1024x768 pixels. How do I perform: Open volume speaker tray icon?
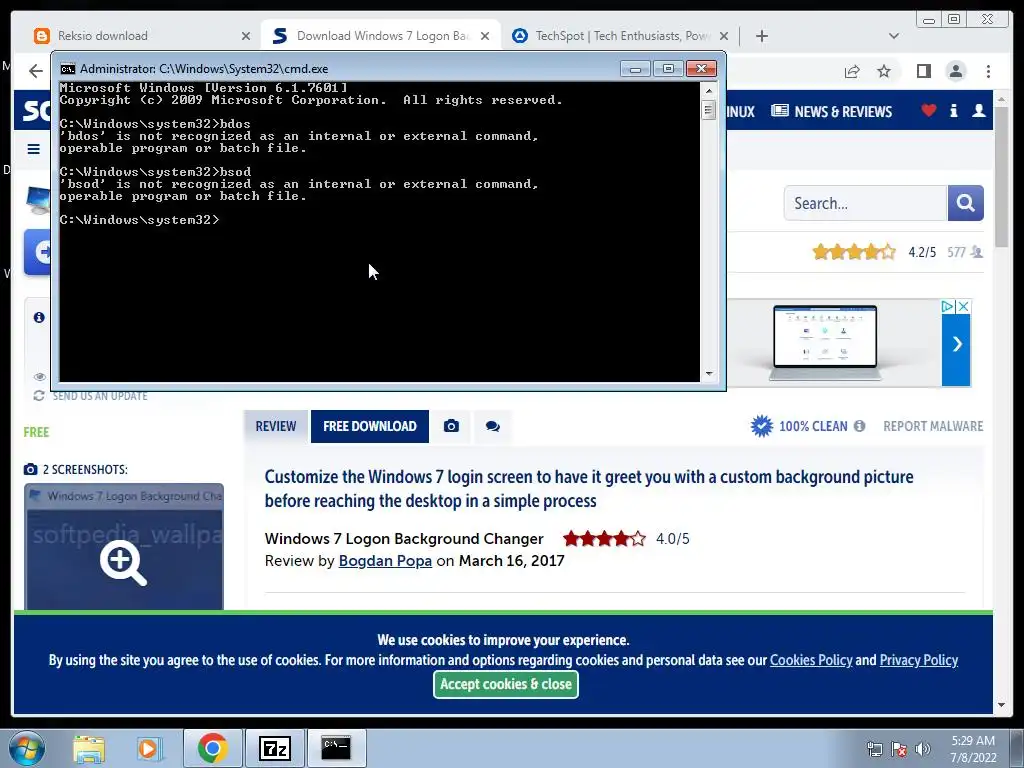click(922, 749)
